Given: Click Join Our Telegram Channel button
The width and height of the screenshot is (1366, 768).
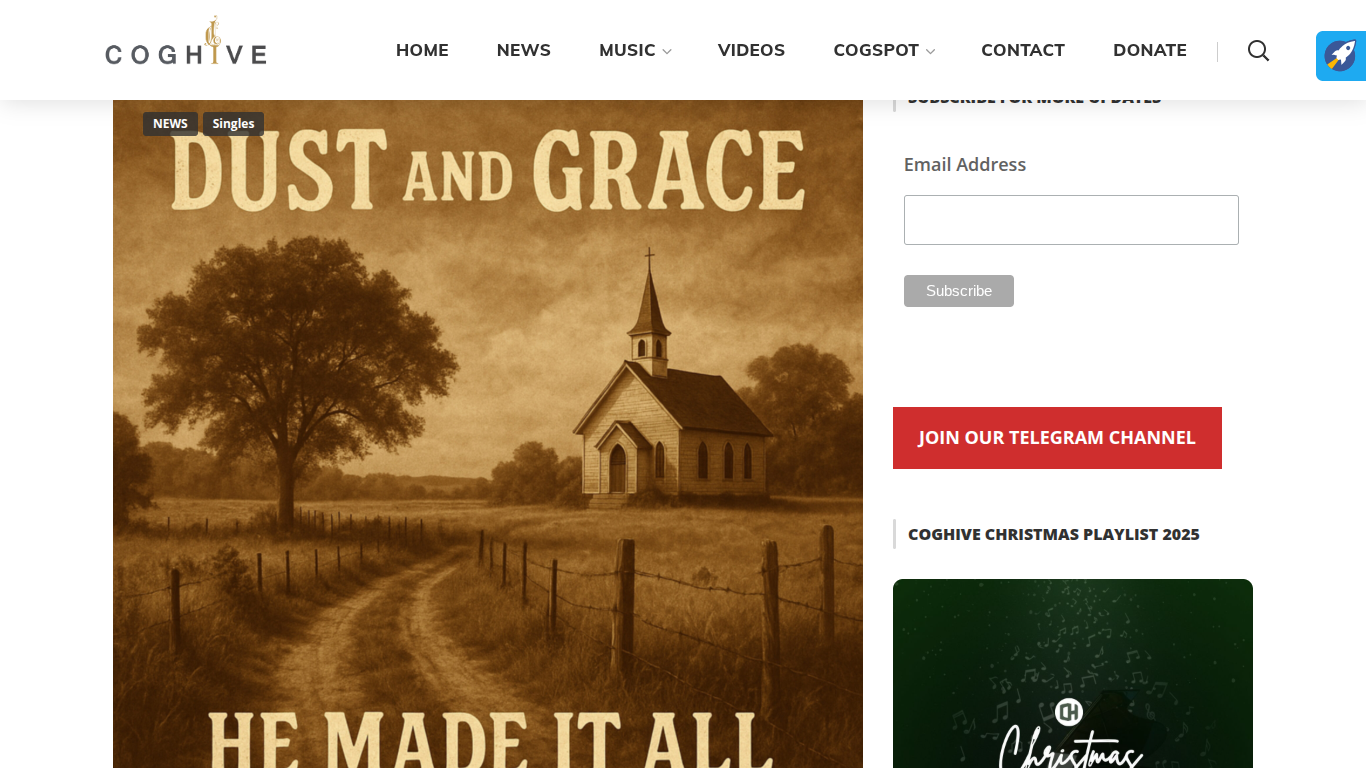Looking at the screenshot, I should (1057, 438).
